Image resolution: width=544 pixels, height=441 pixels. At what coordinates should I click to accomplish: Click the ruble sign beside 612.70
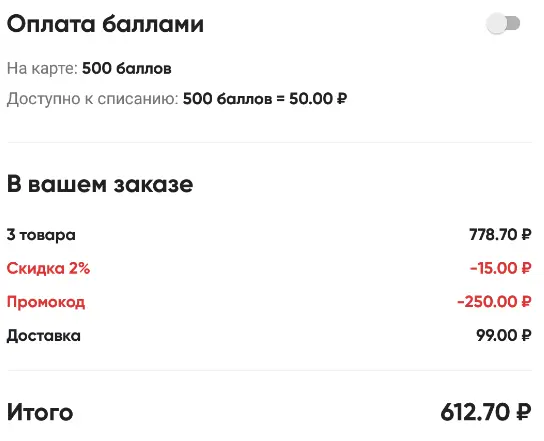(524, 412)
